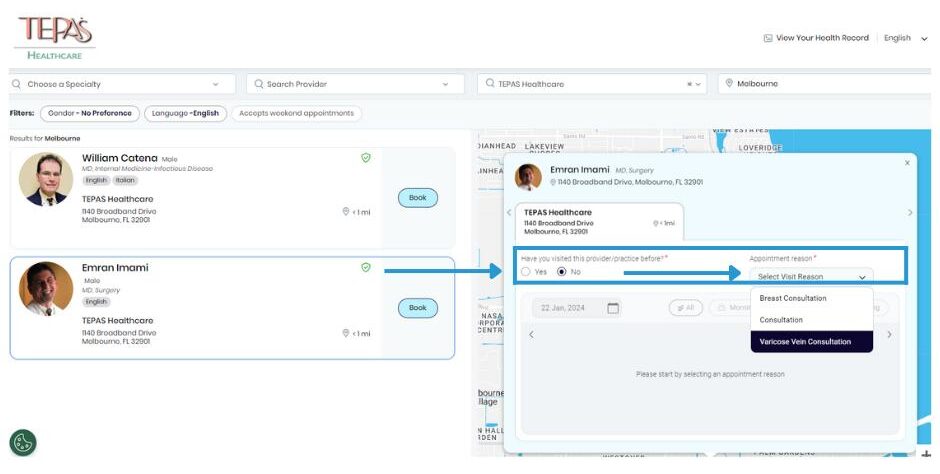Click location pin icon beside Melbourne

click(729, 83)
